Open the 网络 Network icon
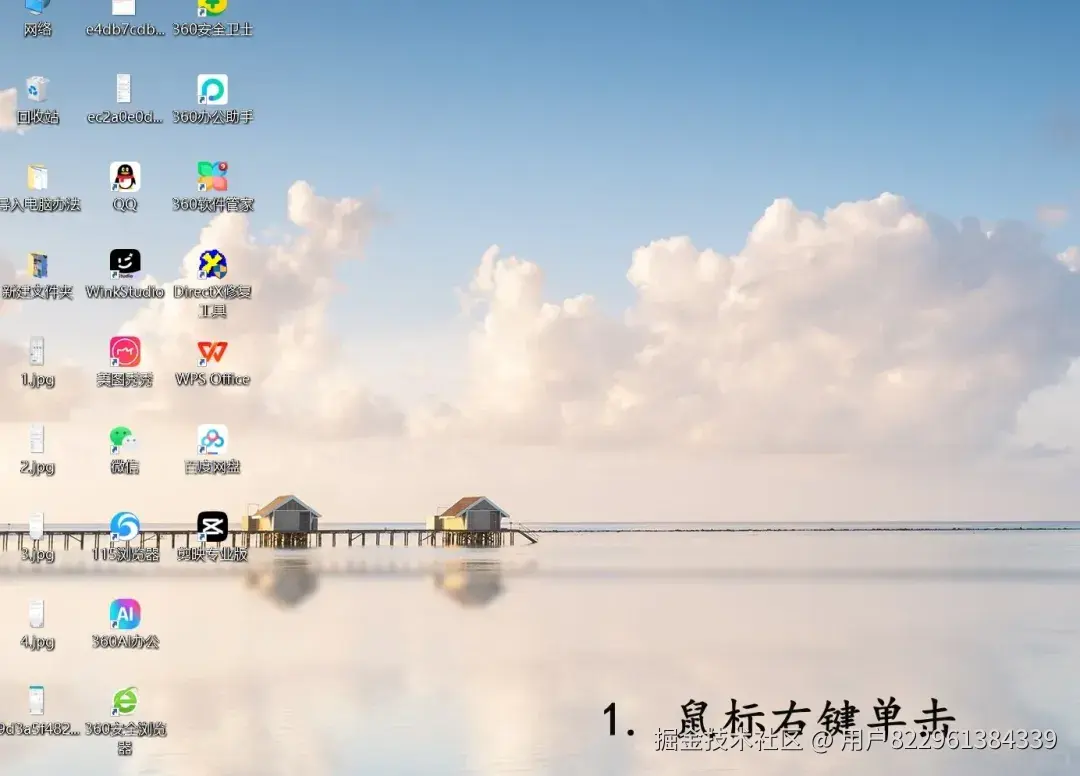Viewport: 1080px width, 776px height. (38, 8)
